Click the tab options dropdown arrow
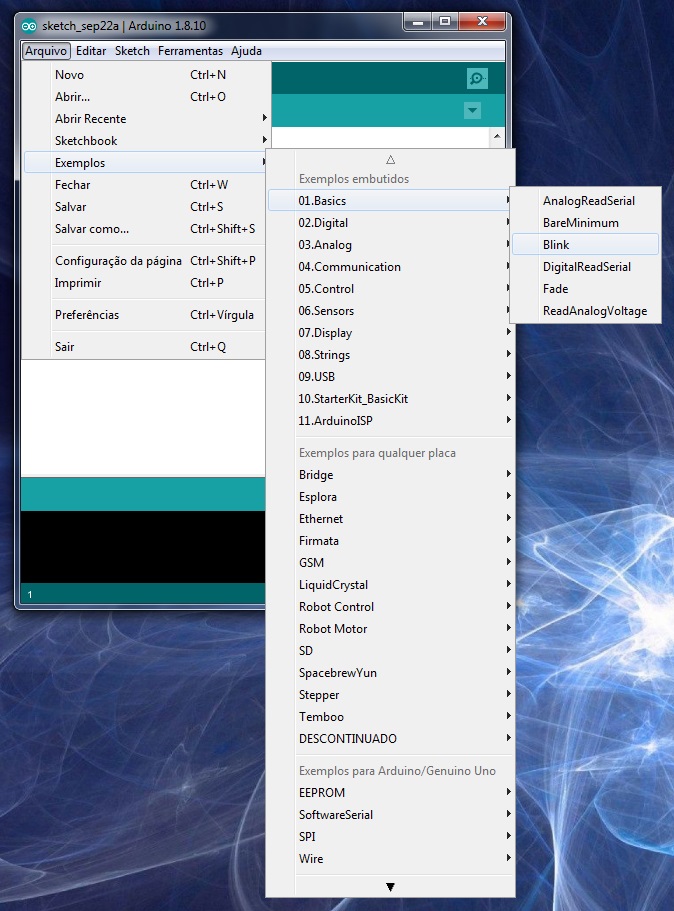Image resolution: width=674 pixels, height=911 pixels. tap(473, 111)
